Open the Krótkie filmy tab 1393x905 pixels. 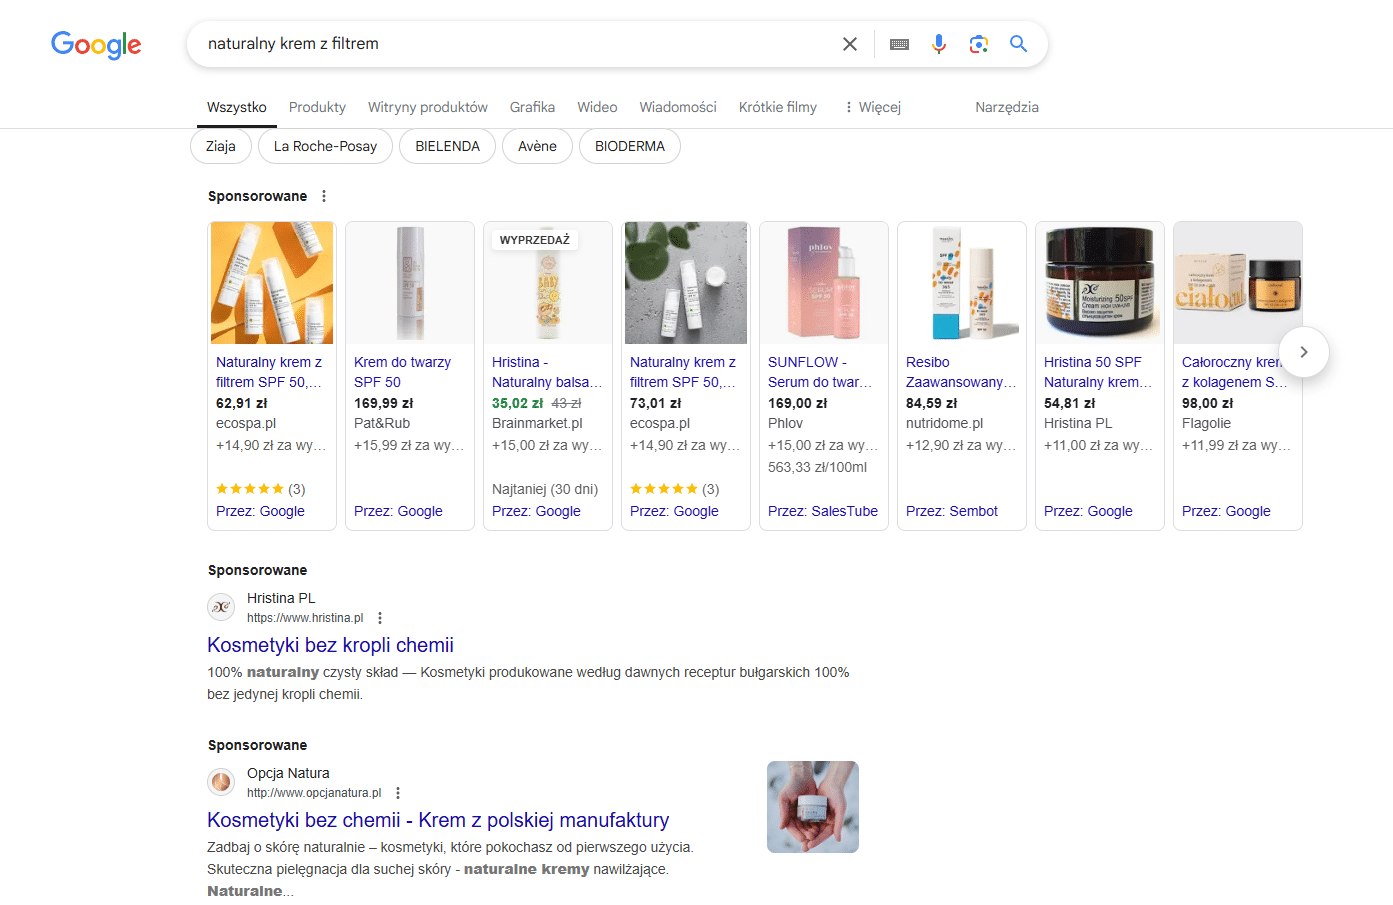click(x=778, y=107)
